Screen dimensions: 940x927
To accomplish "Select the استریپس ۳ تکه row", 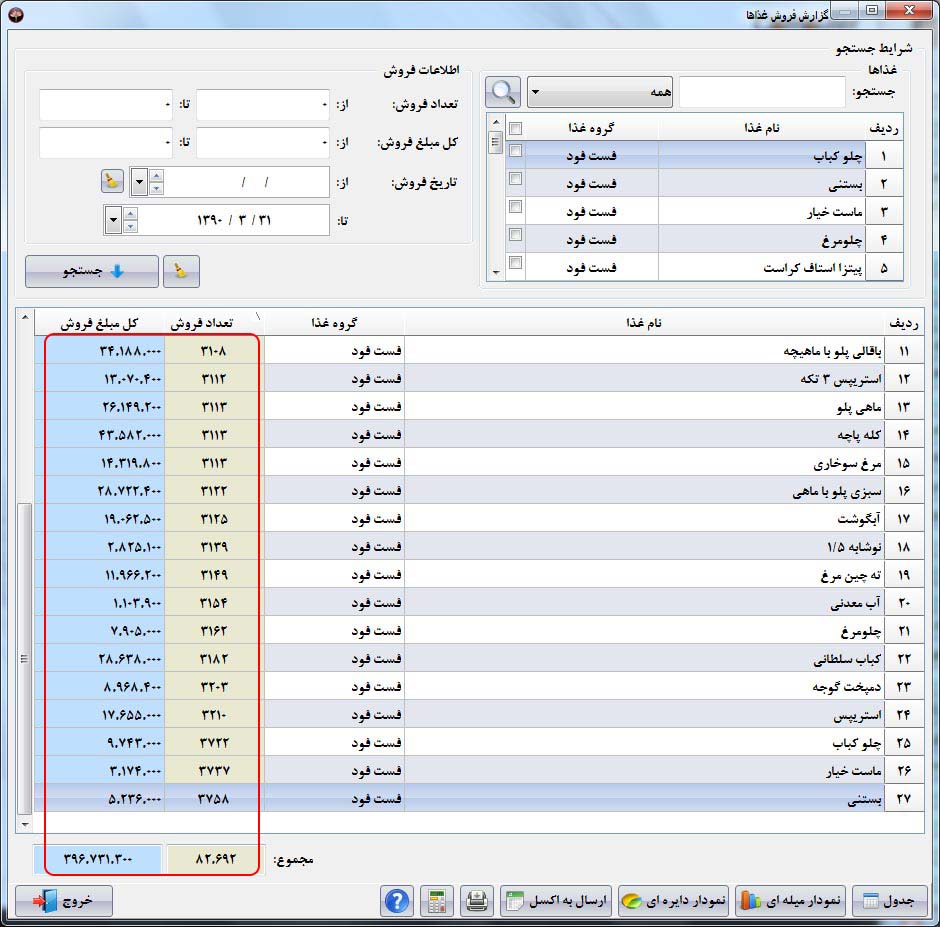I will pos(479,379).
